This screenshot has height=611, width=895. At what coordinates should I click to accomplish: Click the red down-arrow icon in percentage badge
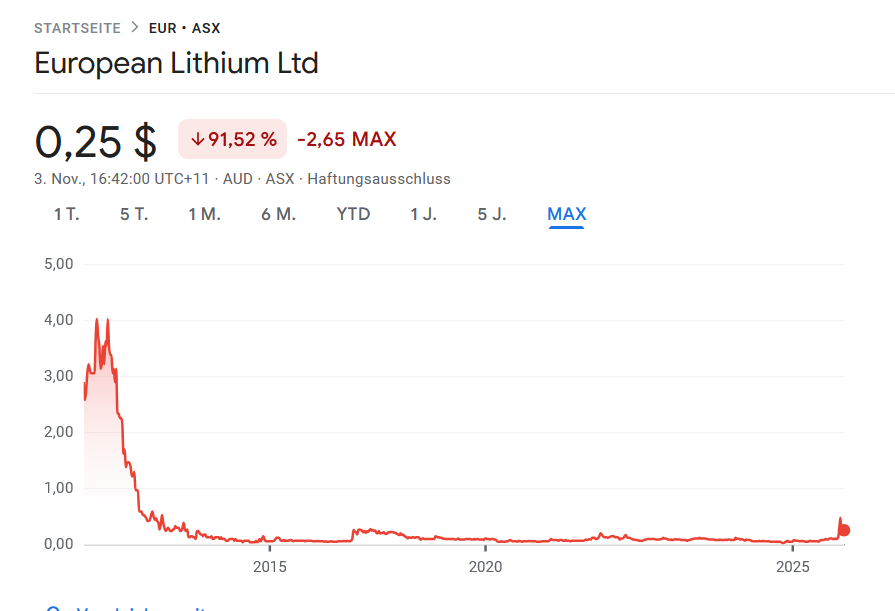(197, 139)
